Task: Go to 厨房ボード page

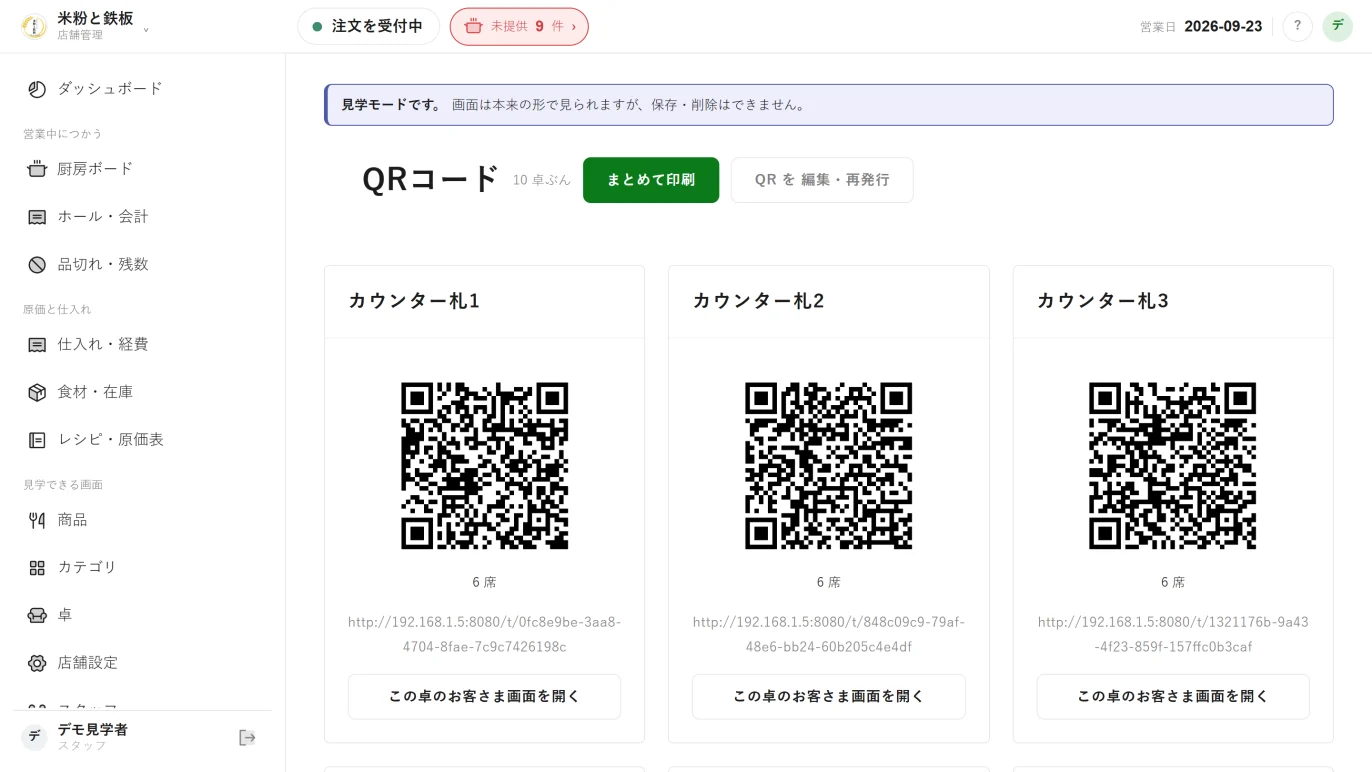Action: [142, 169]
